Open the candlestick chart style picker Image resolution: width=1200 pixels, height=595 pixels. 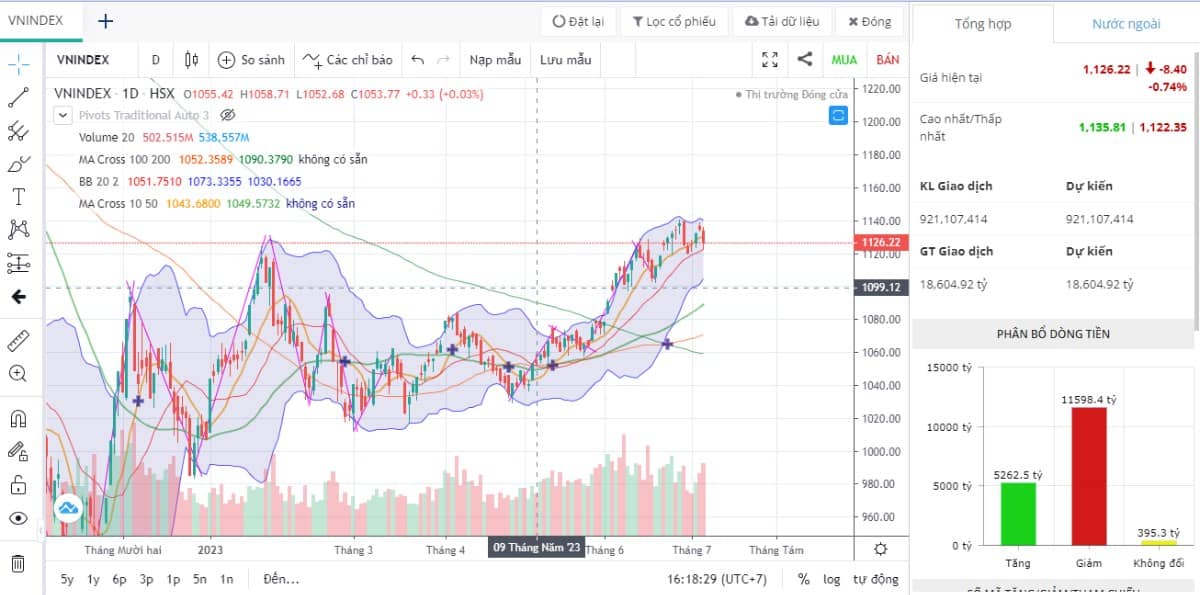(x=191, y=60)
